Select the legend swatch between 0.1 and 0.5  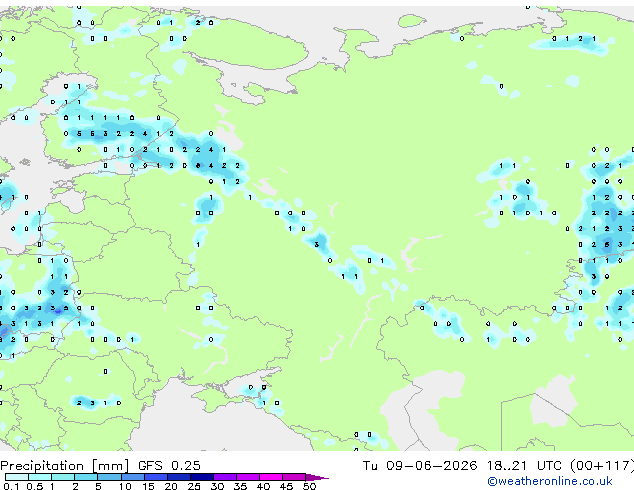(17, 477)
